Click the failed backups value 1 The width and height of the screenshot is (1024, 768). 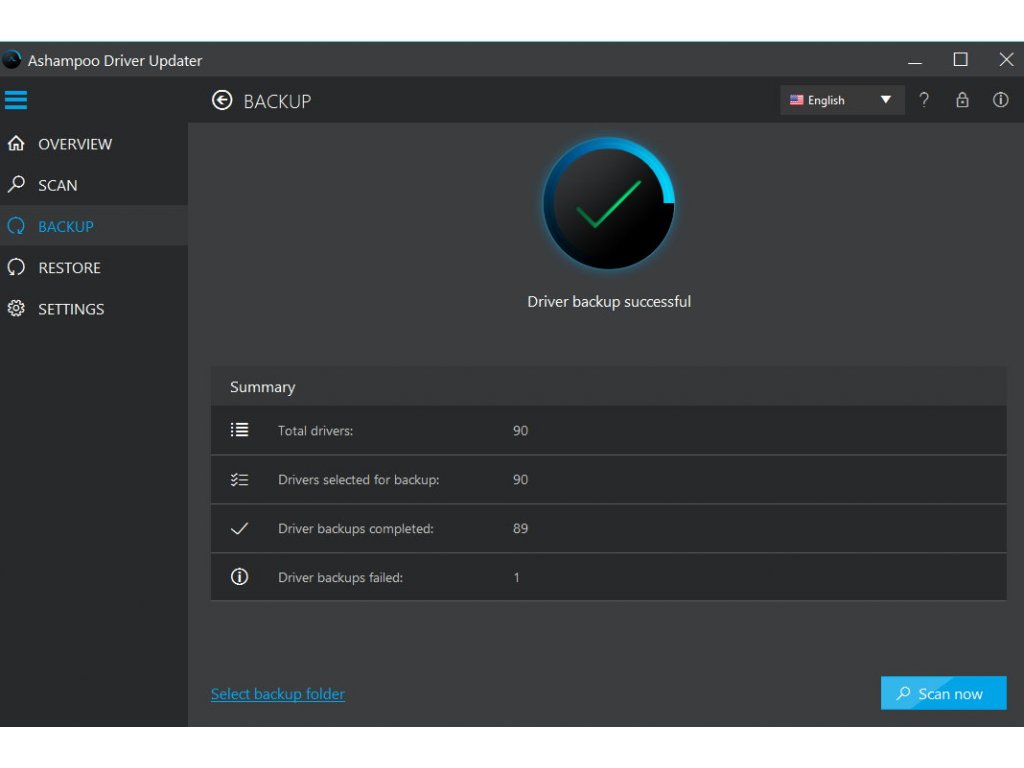click(517, 577)
